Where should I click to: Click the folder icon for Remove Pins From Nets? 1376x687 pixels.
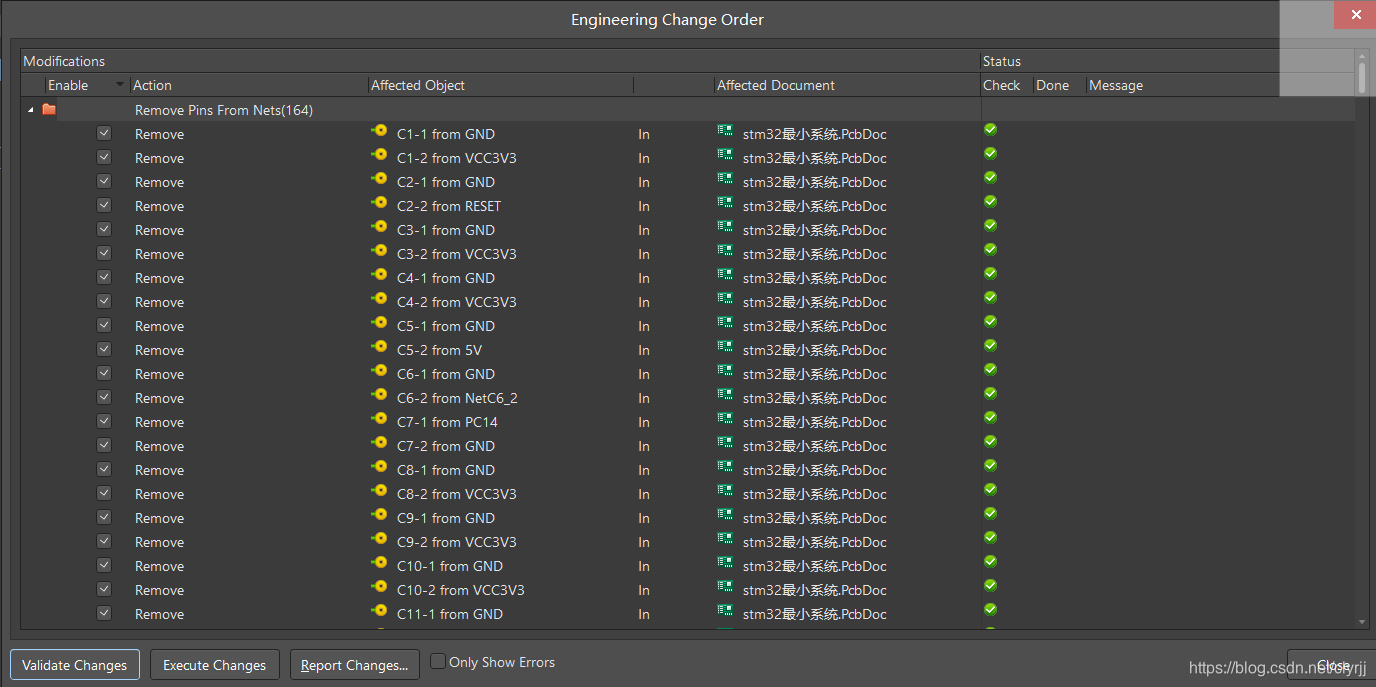(x=49, y=110)
